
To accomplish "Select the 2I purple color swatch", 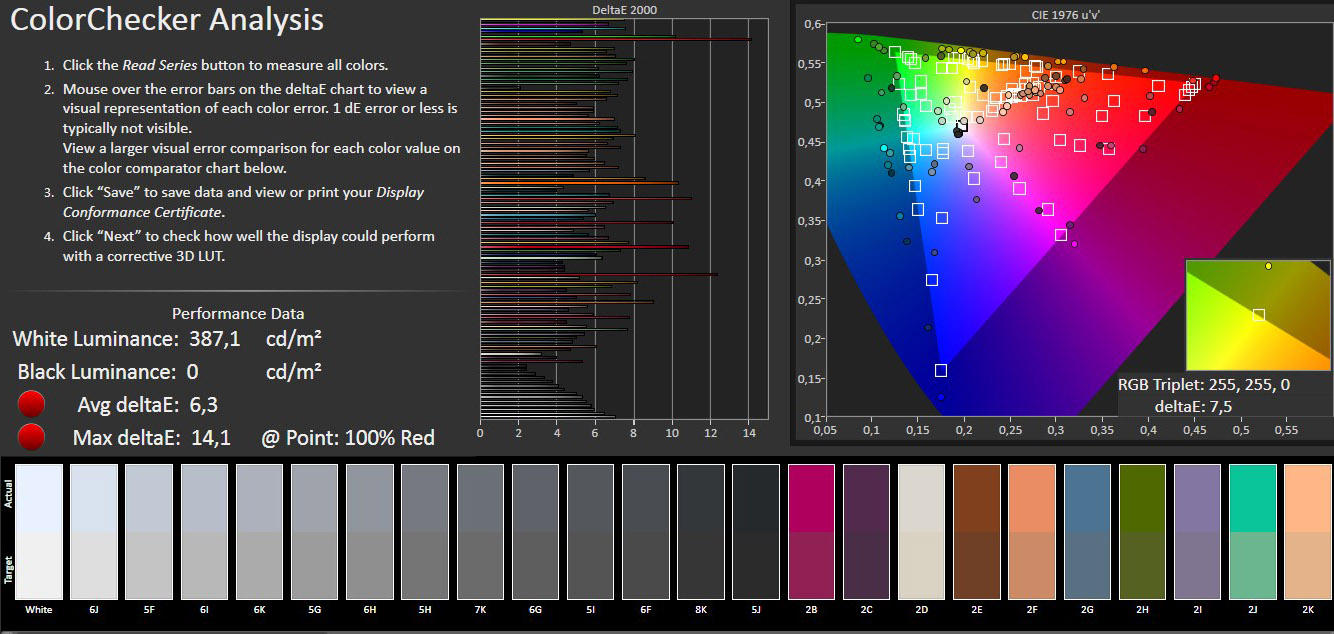I will click(1198, 531).
